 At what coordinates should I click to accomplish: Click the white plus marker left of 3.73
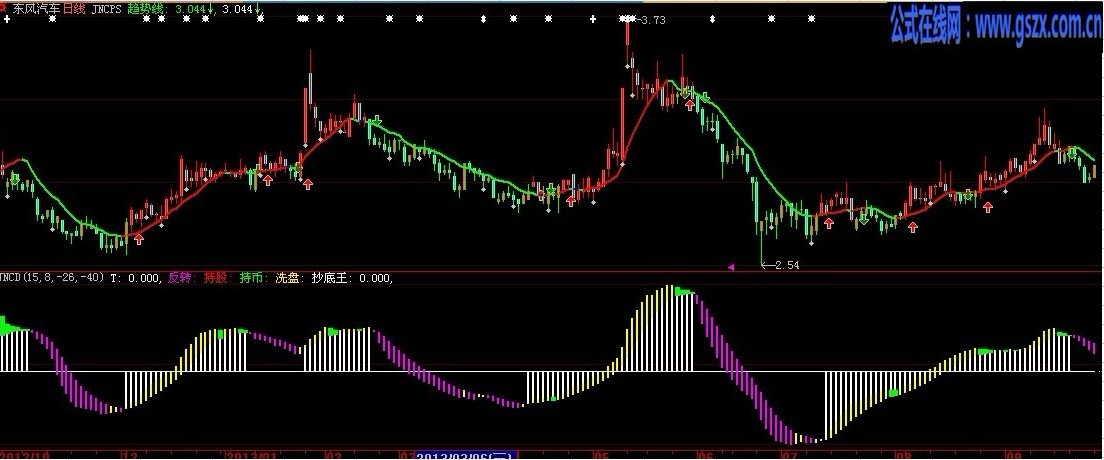593,19
